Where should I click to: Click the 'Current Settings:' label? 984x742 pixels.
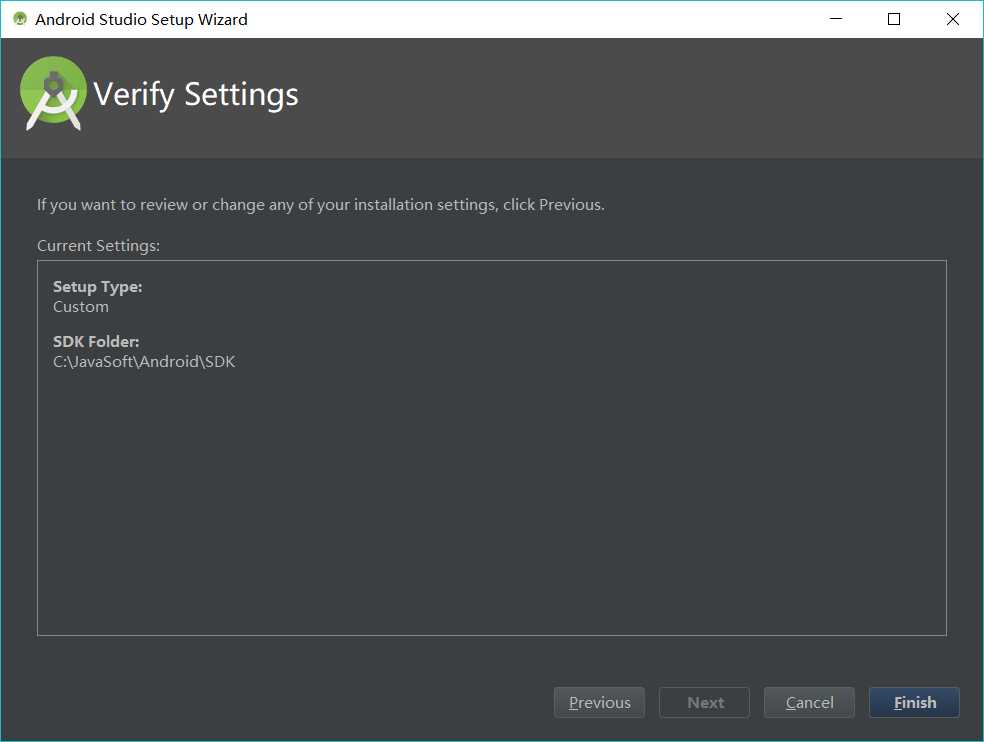[99, 245]
